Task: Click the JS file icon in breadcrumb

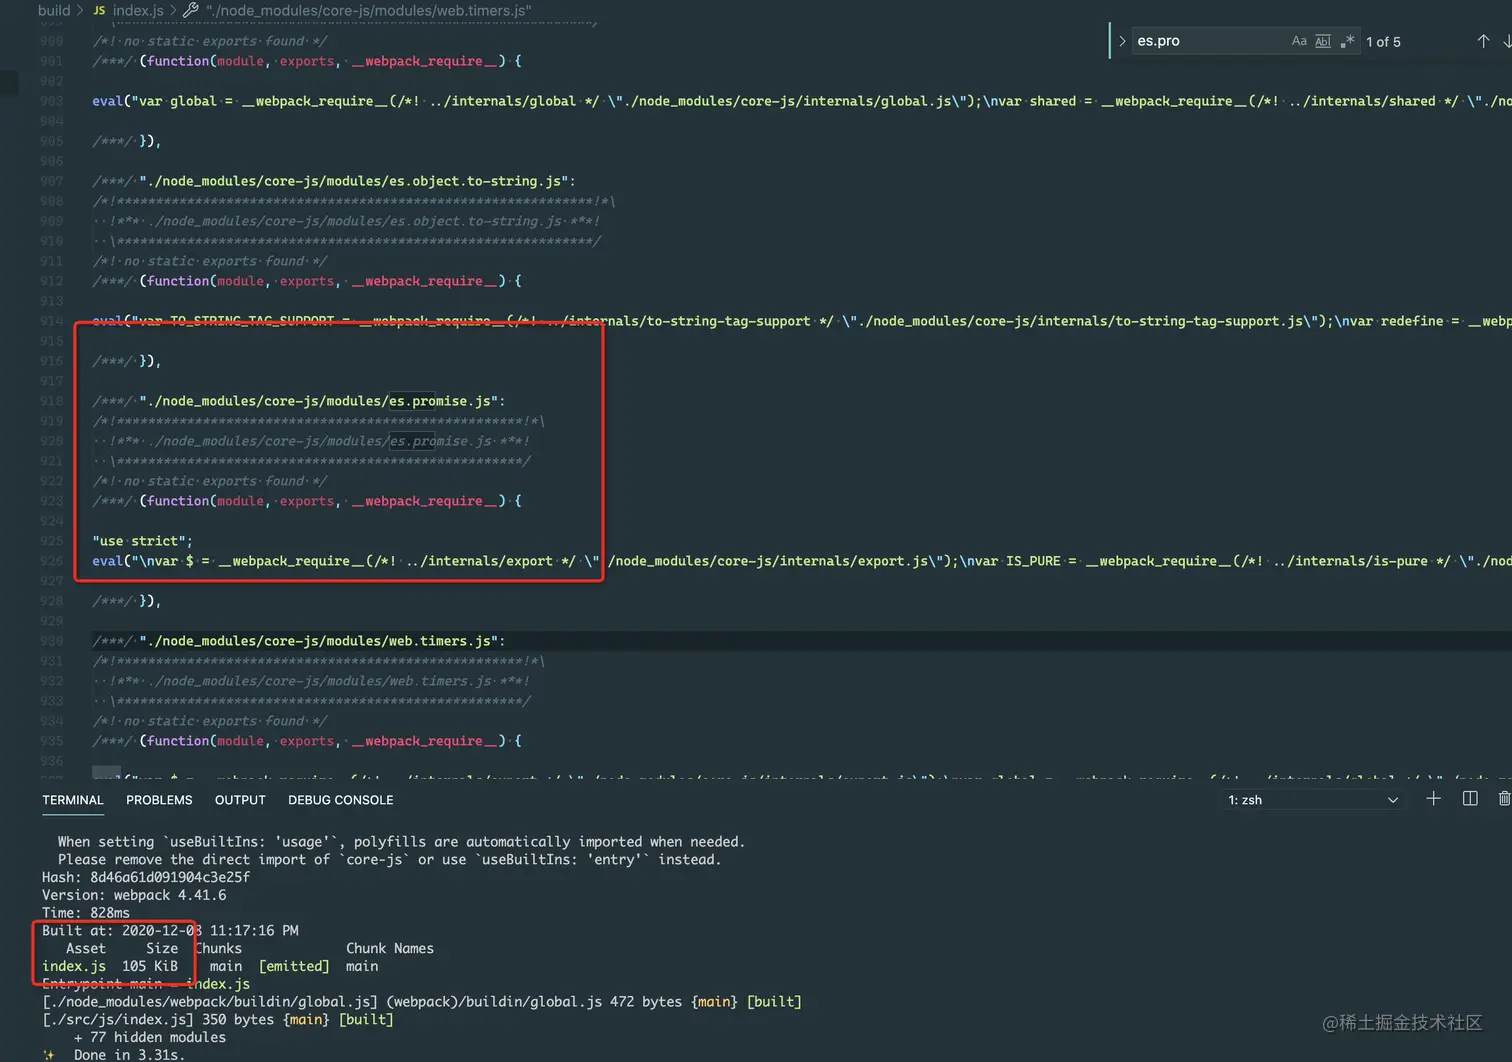Action: coord(99,10)
